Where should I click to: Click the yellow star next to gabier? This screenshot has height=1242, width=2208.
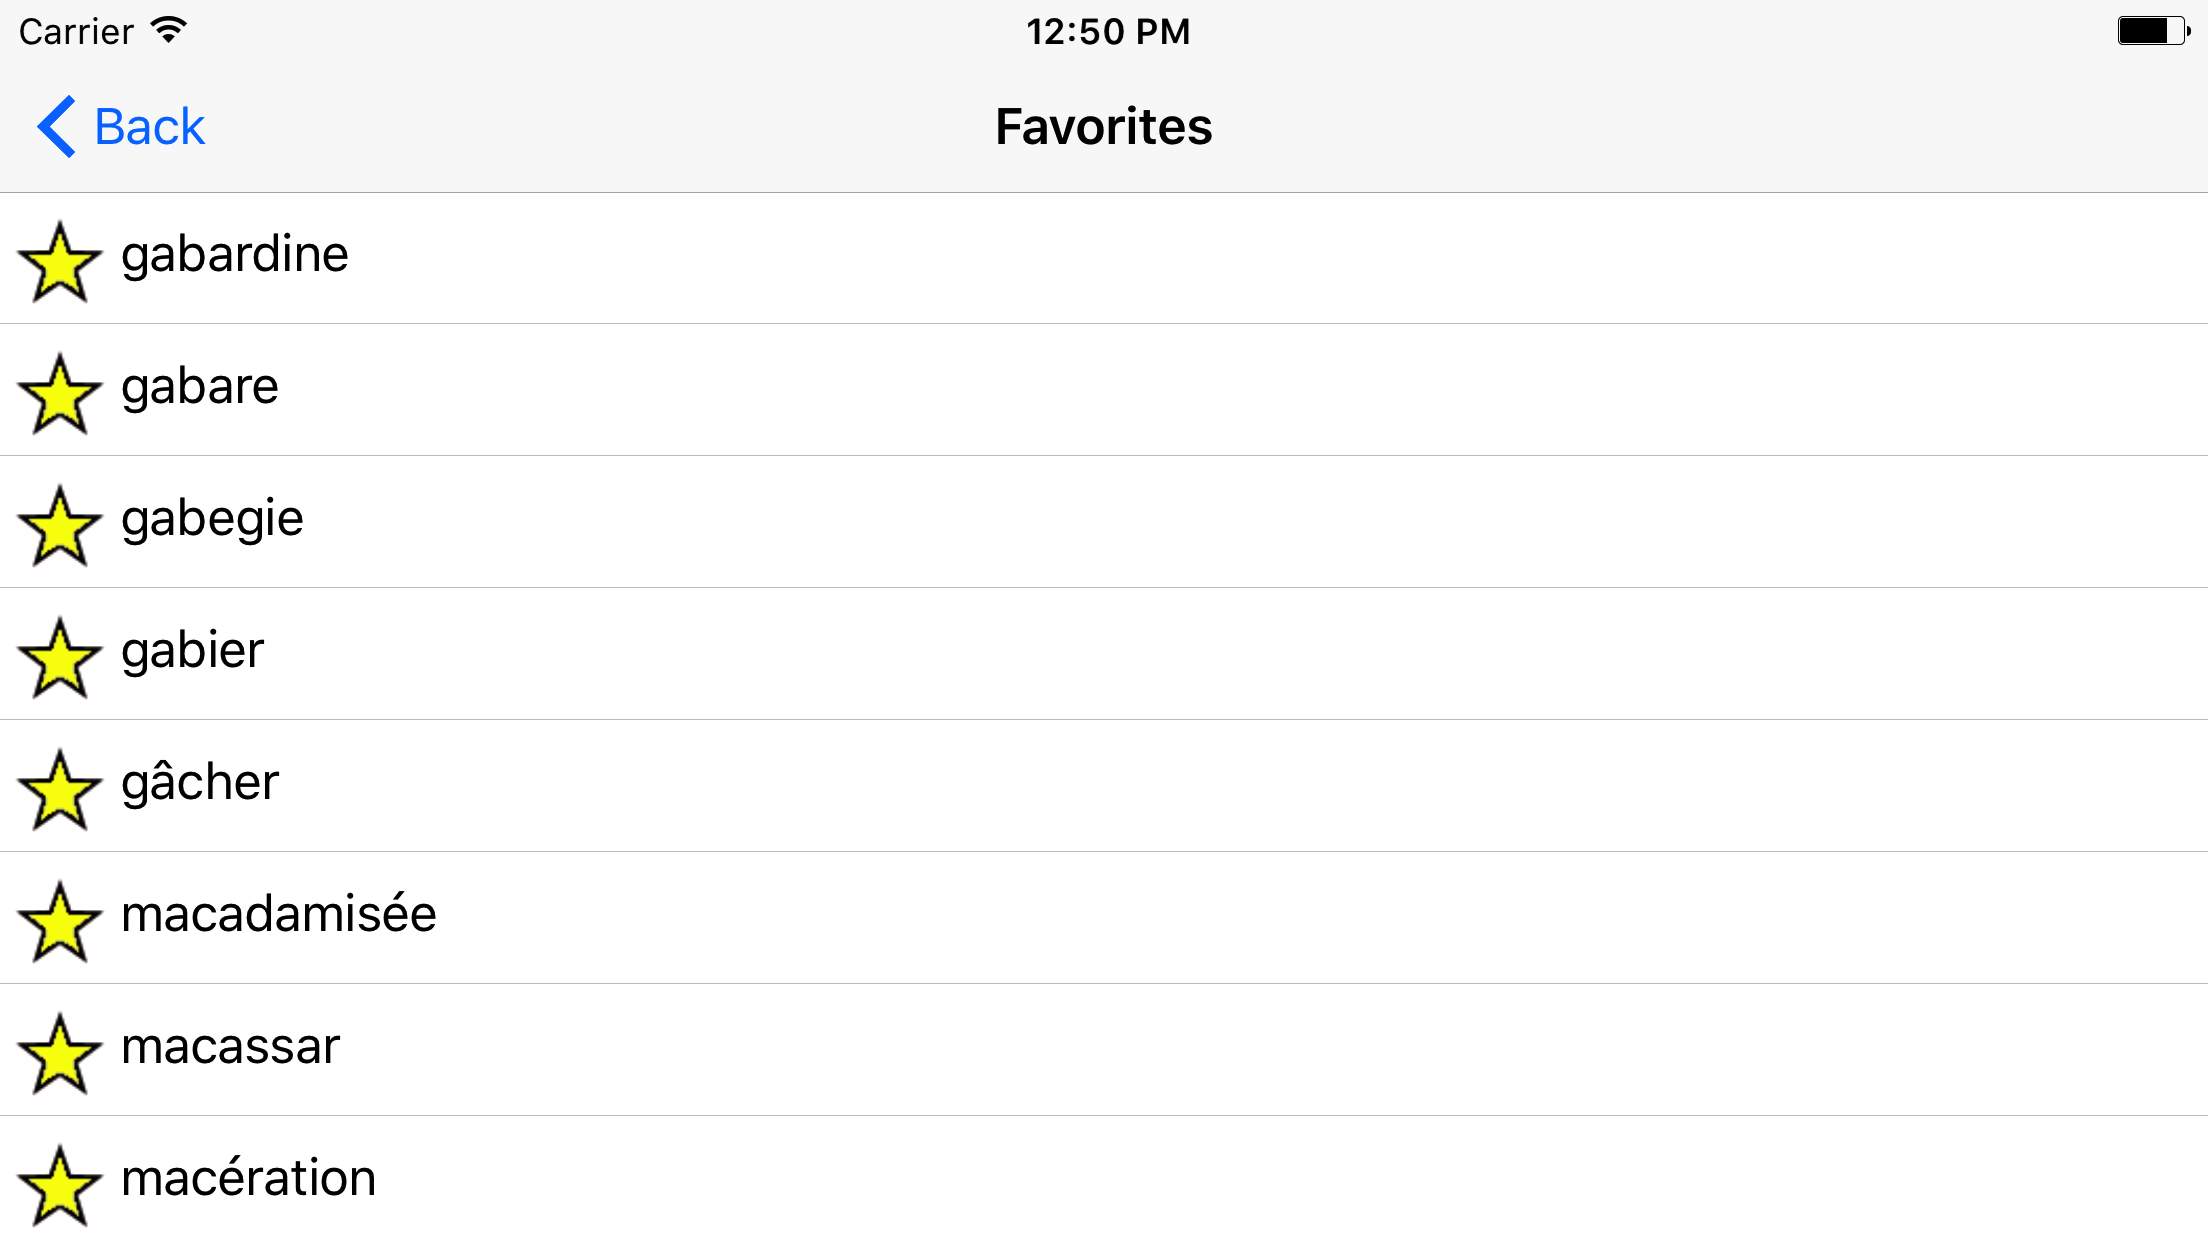(x=60, y=658)
